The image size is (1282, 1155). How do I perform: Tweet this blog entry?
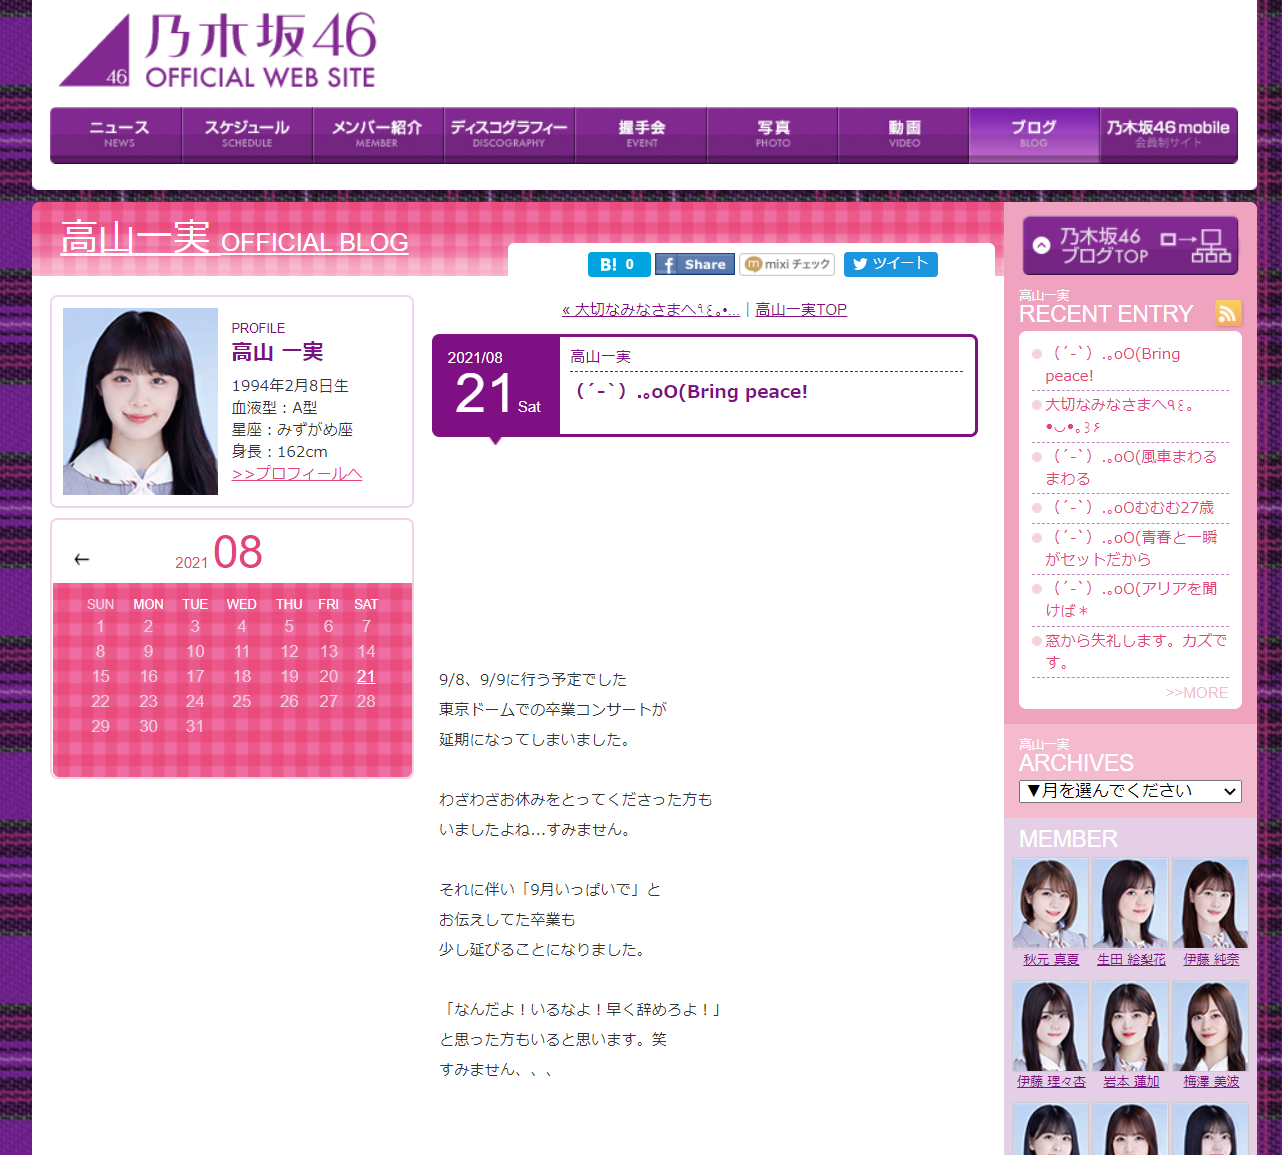point(890,264)
